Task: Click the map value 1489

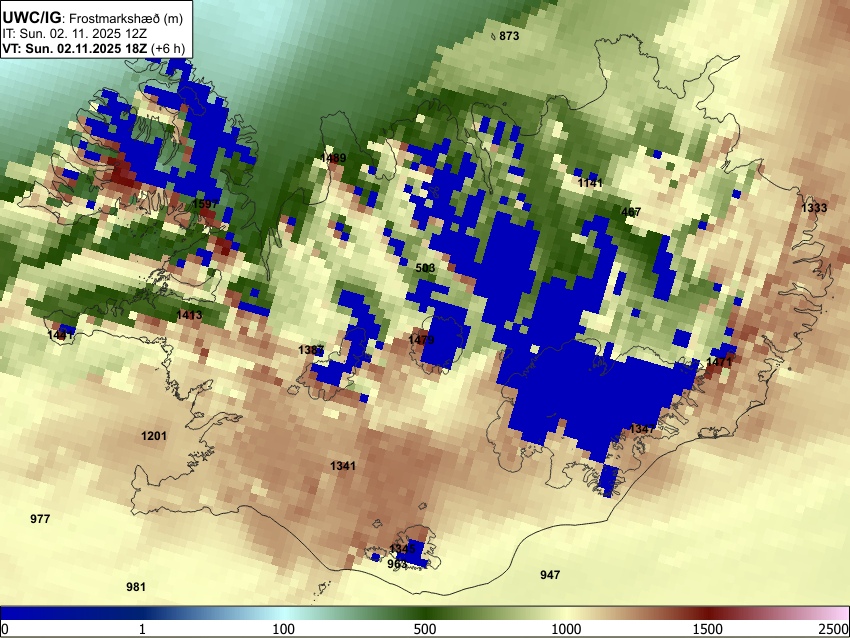Action: (x=333, y=158)
